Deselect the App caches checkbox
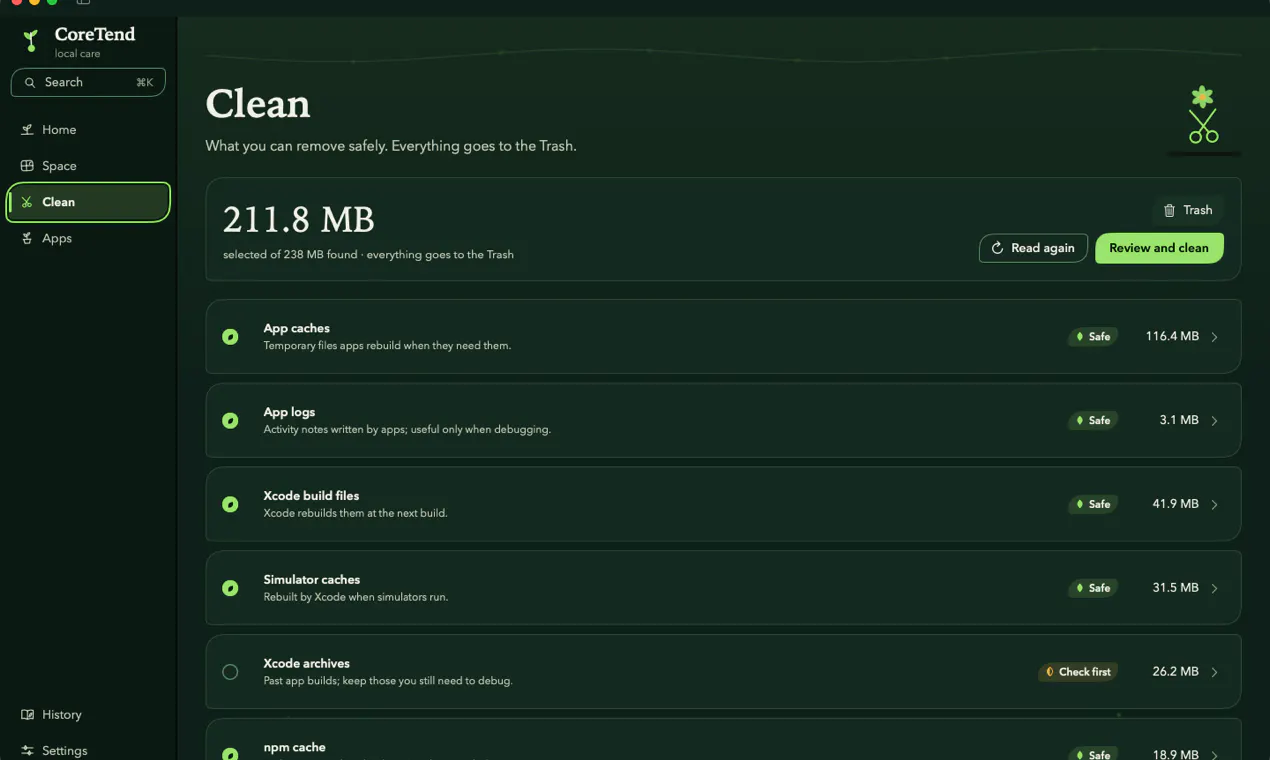 point(230,337)
